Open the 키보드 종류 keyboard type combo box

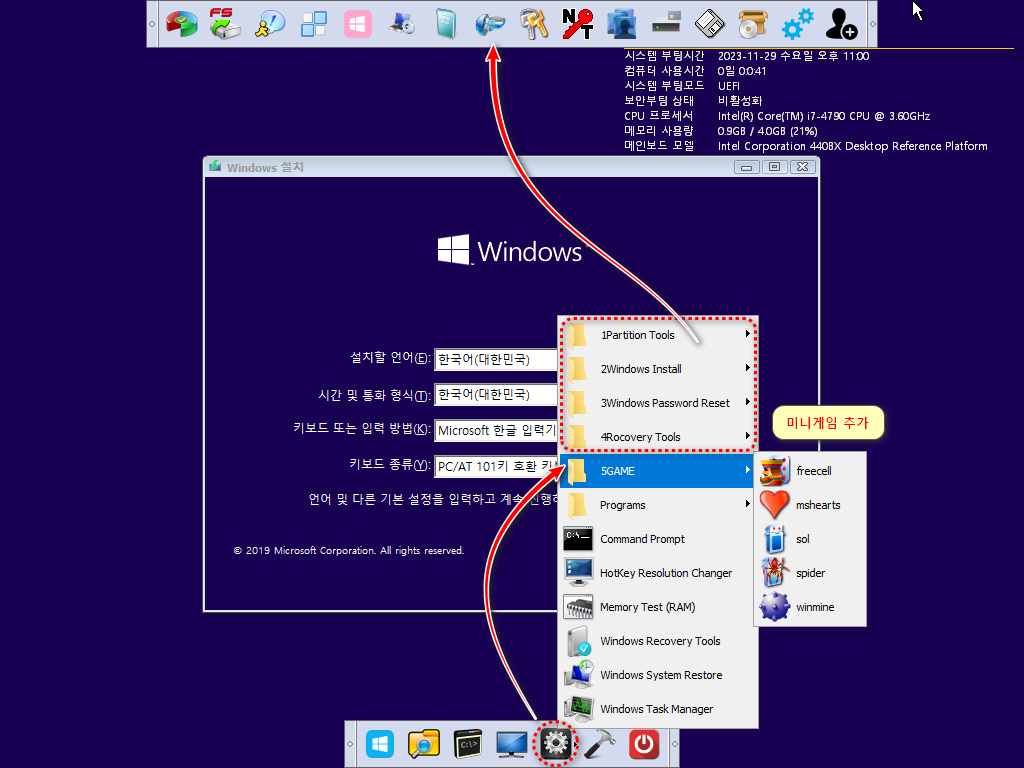pyautogui.click(x=496, y=466)
